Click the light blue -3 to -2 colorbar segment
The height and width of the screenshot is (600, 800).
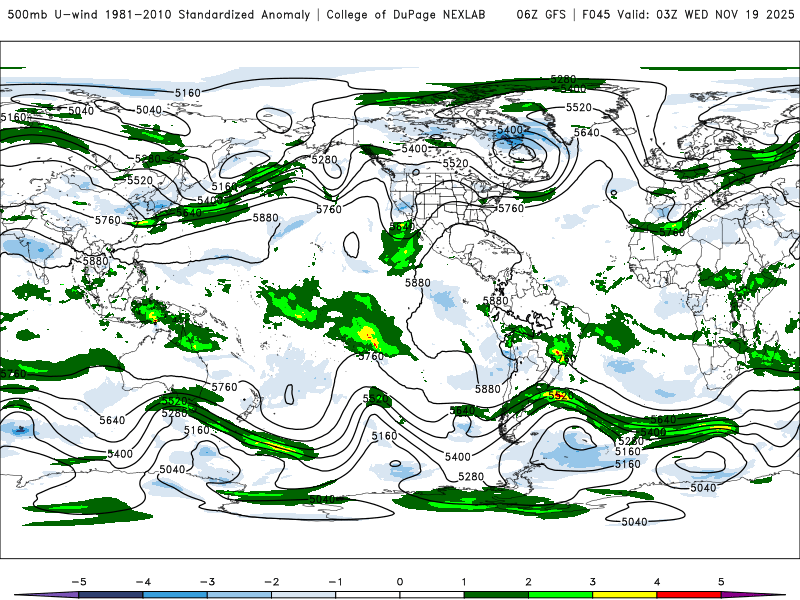click(239, 595)
